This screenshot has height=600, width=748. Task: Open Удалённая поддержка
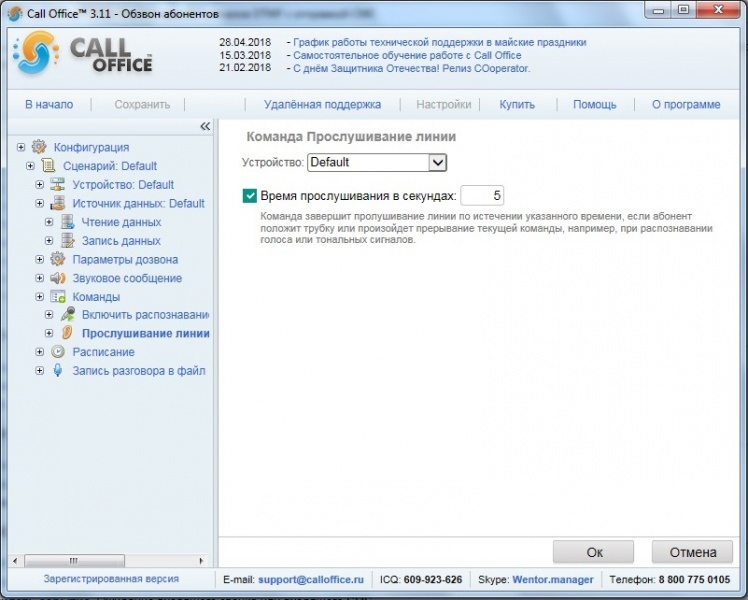(322, 104)
